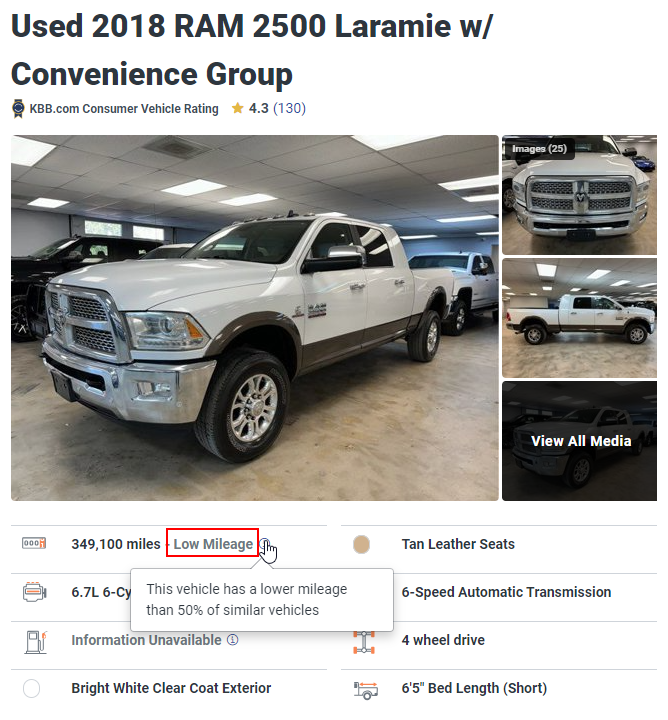This screenshot has height=720, width=668.
Task: Click the fuel pump icon
Action: coord(34,640)
